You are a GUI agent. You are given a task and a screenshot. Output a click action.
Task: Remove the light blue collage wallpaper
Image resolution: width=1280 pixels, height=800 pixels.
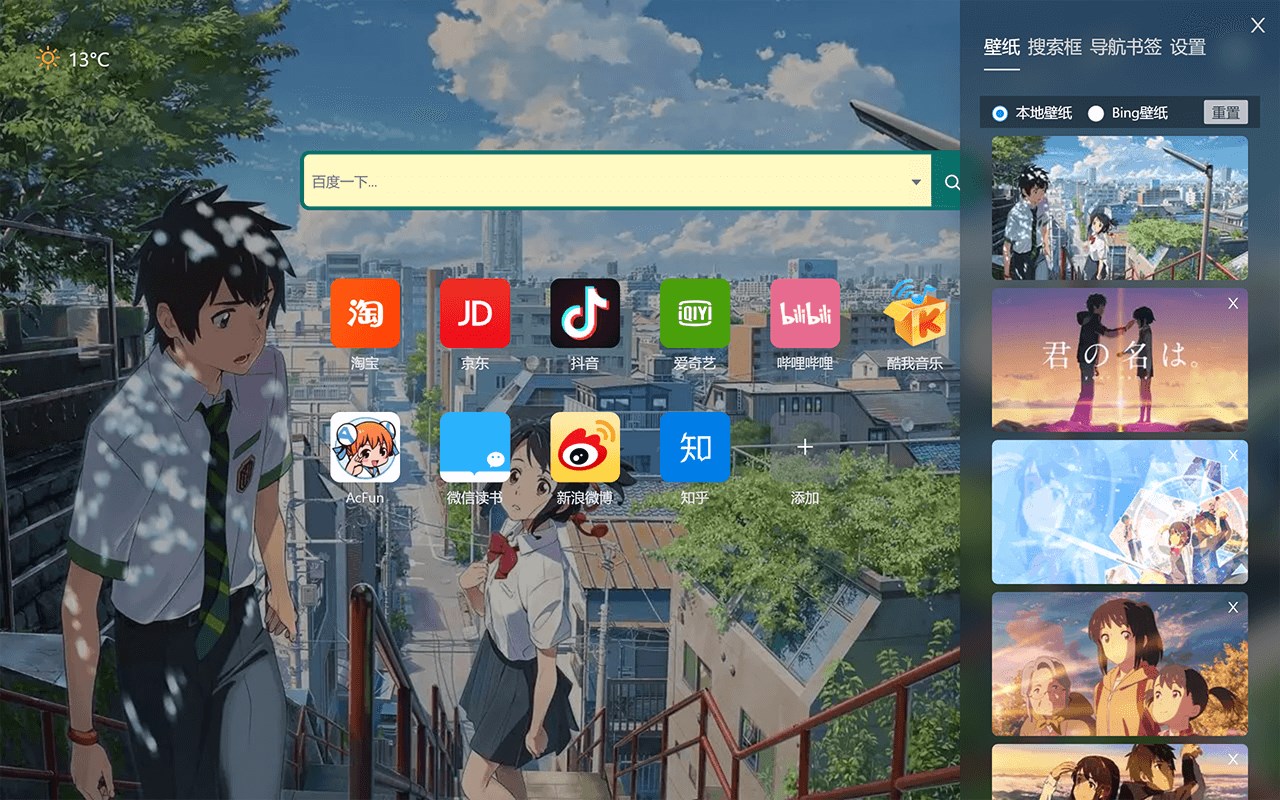click(x=1233, y=455)
